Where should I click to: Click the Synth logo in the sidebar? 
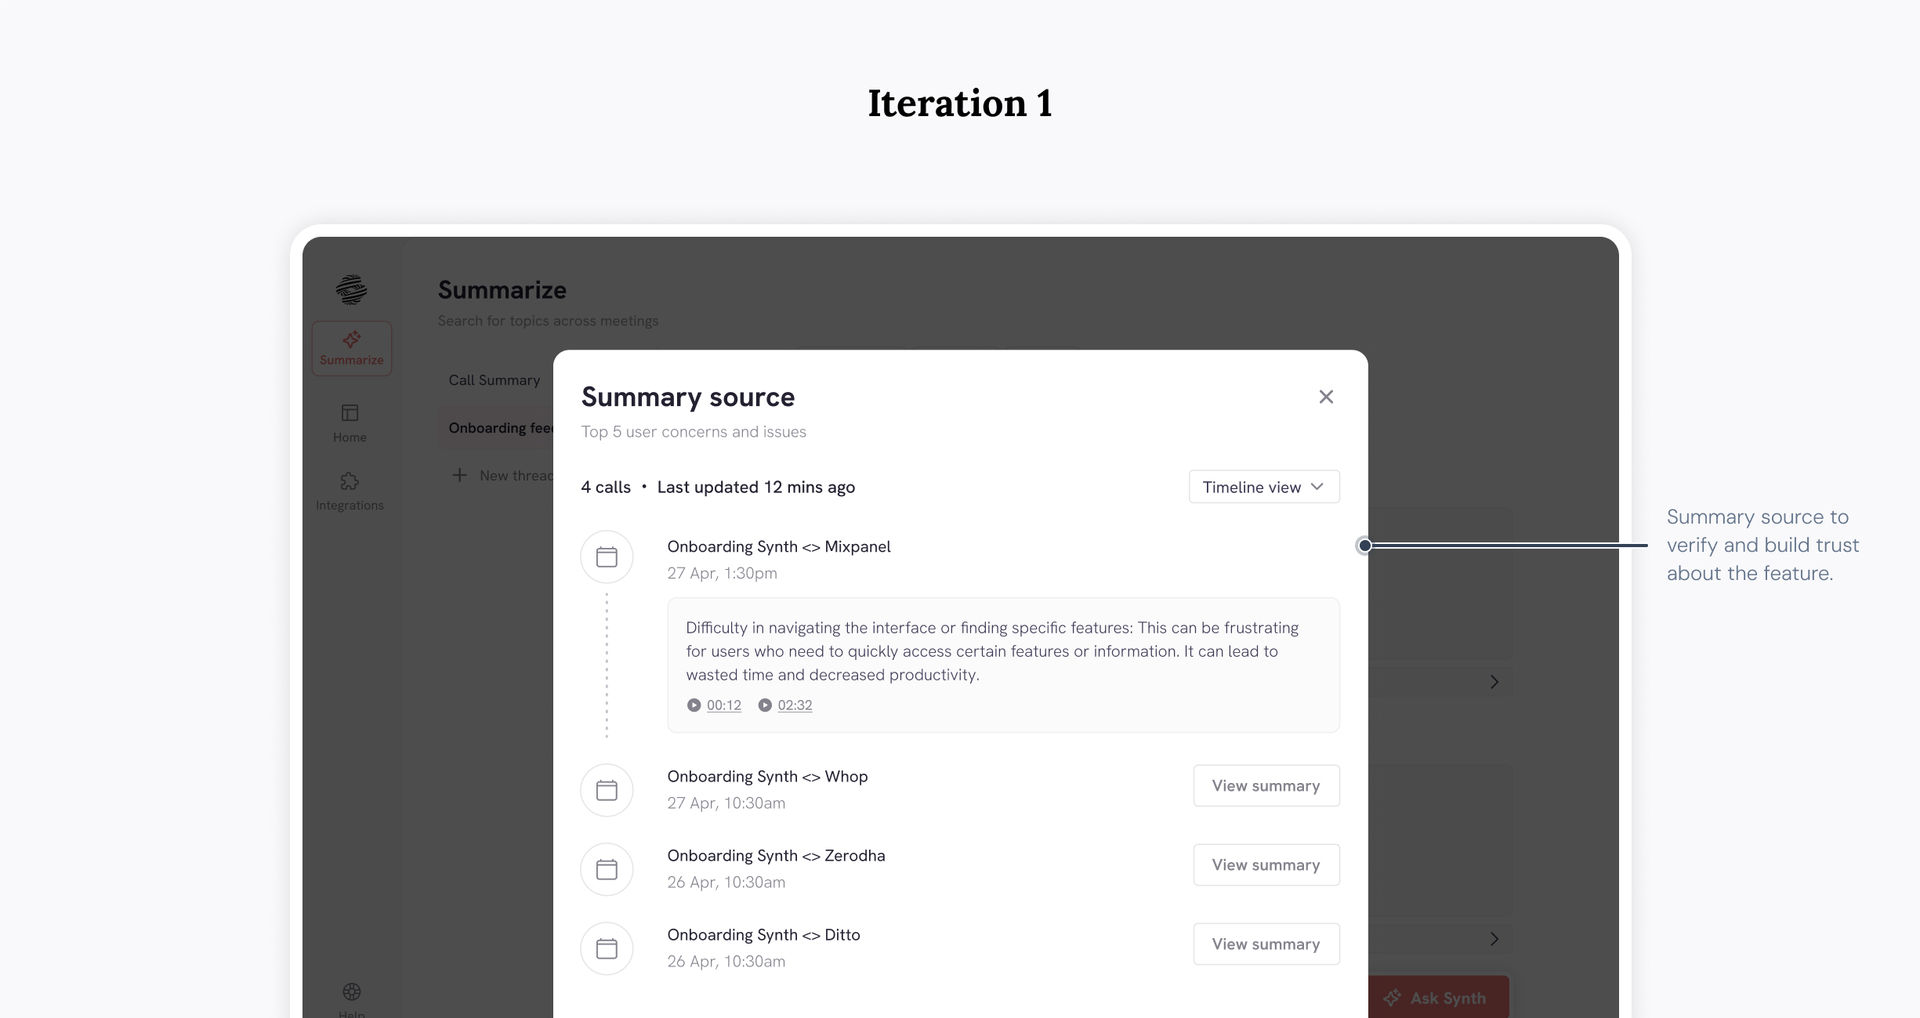pos(351,289)
